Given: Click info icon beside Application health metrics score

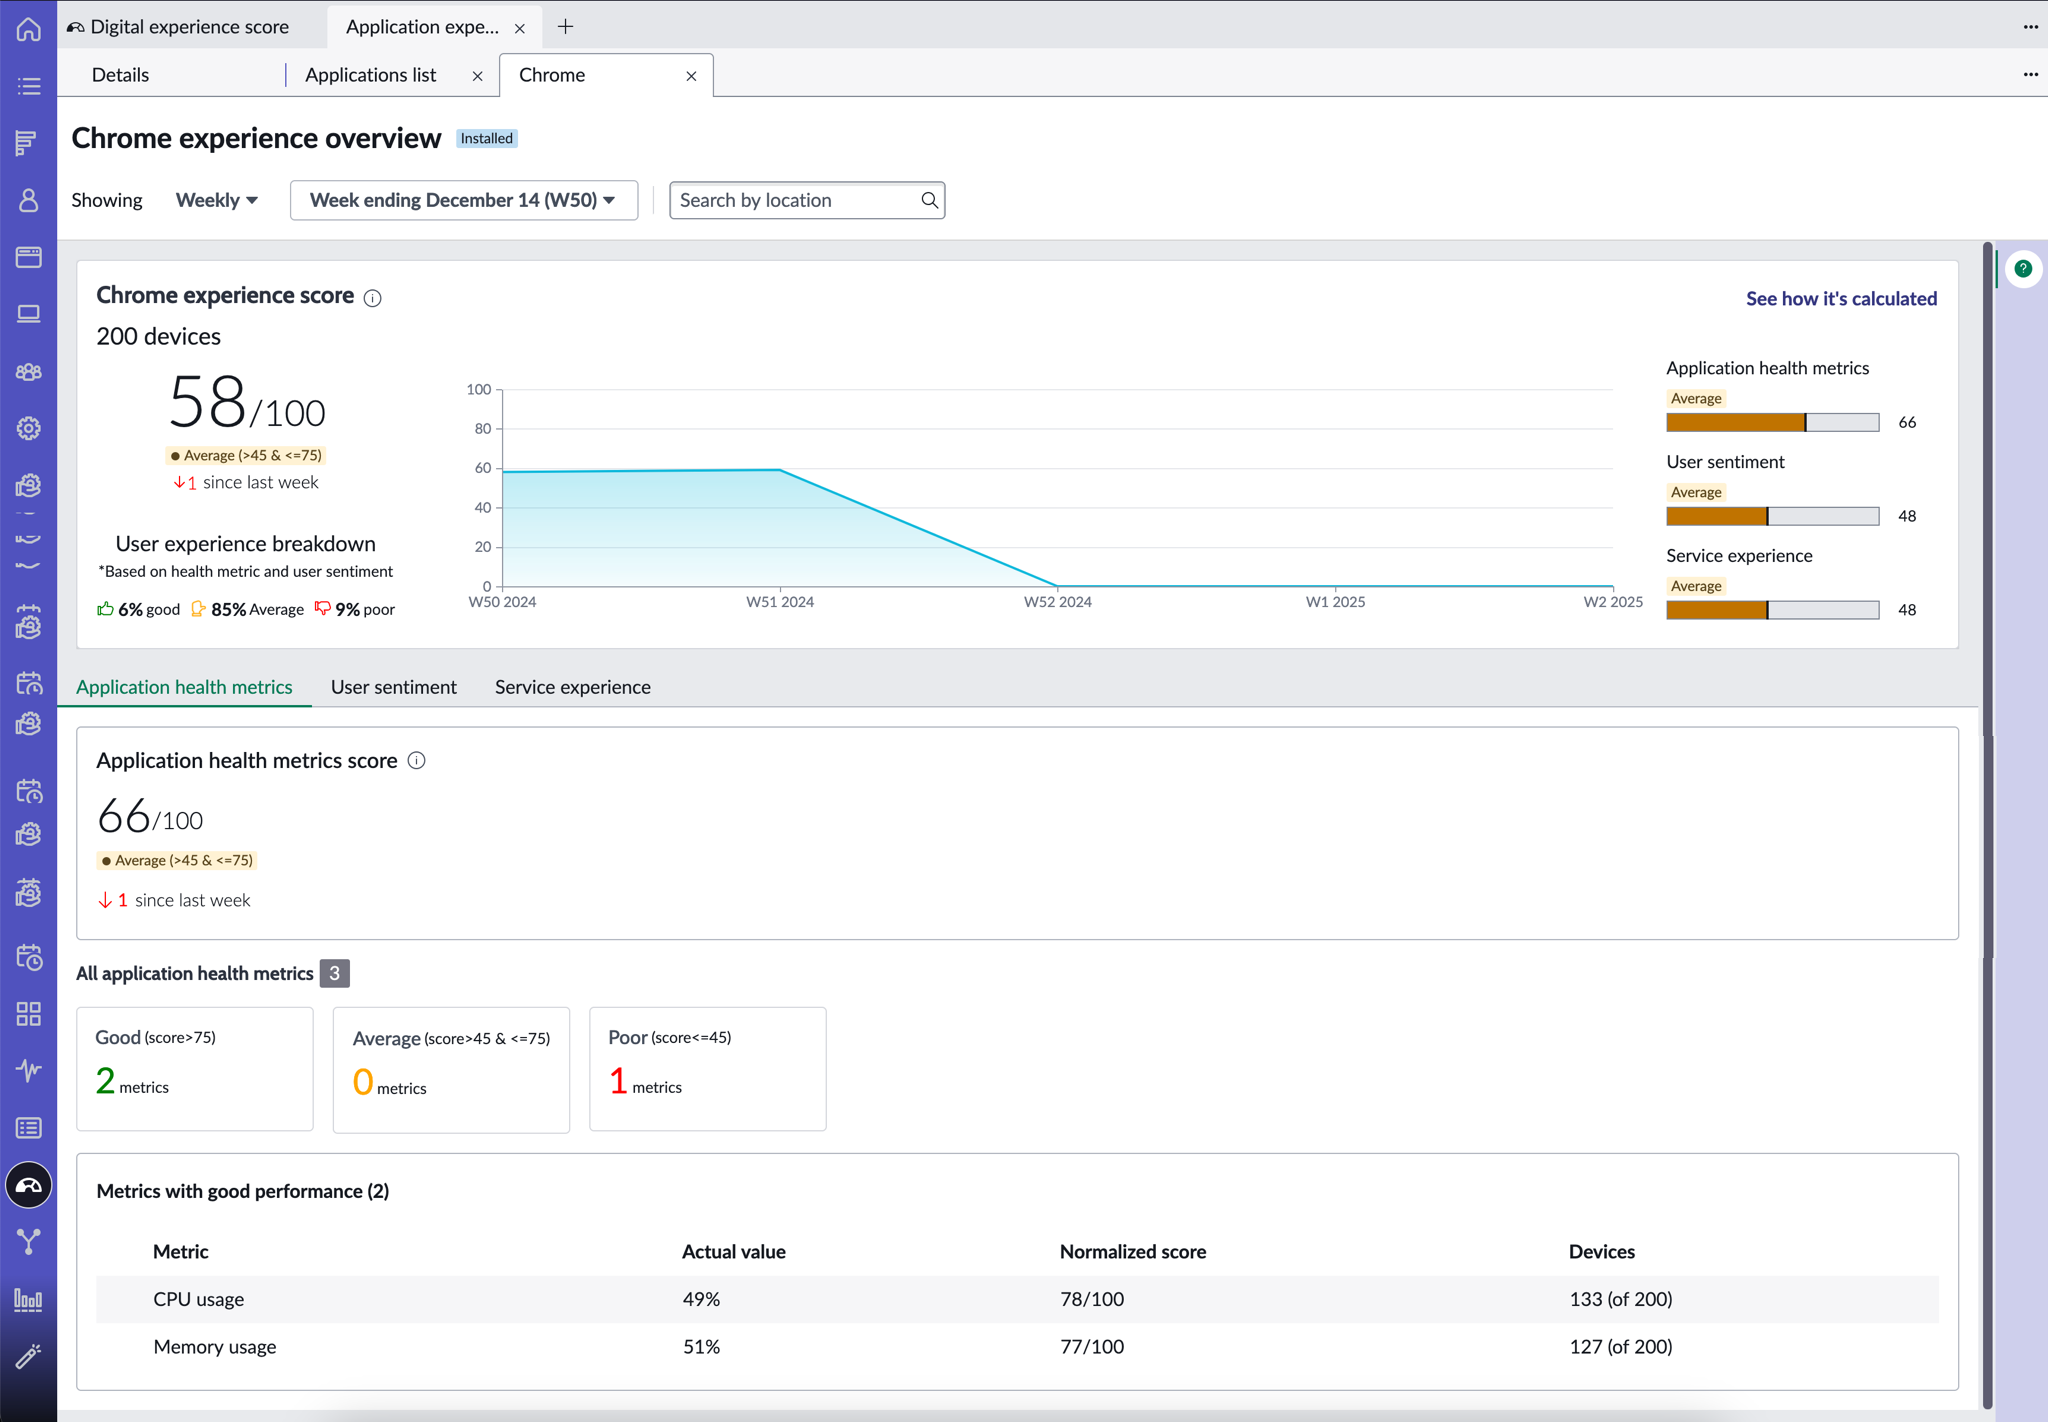Looking at the screenshot, I should 417,761.
